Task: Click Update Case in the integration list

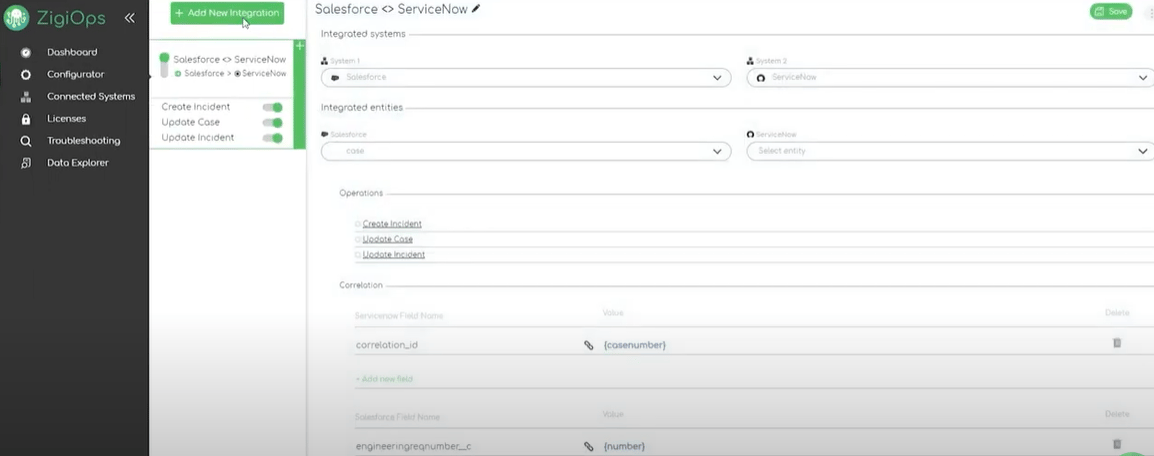Action: [191, 122]
